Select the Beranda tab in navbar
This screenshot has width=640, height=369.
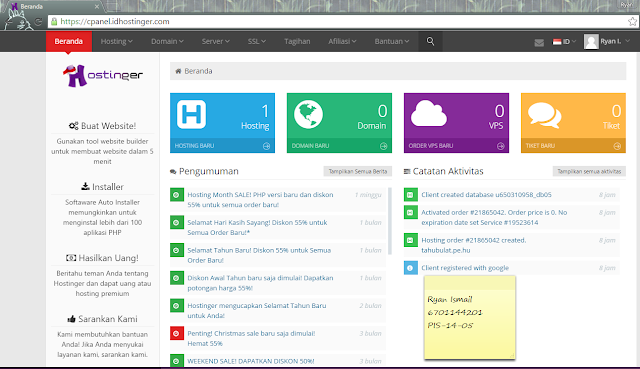tap(69, 41)
